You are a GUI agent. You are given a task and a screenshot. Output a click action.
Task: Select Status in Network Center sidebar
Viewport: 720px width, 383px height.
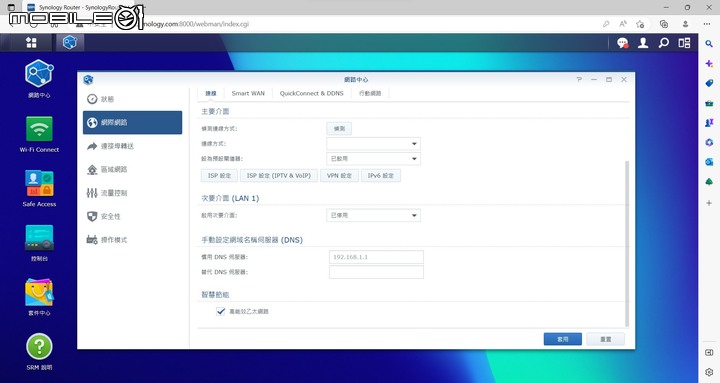(x=132, y=99)
